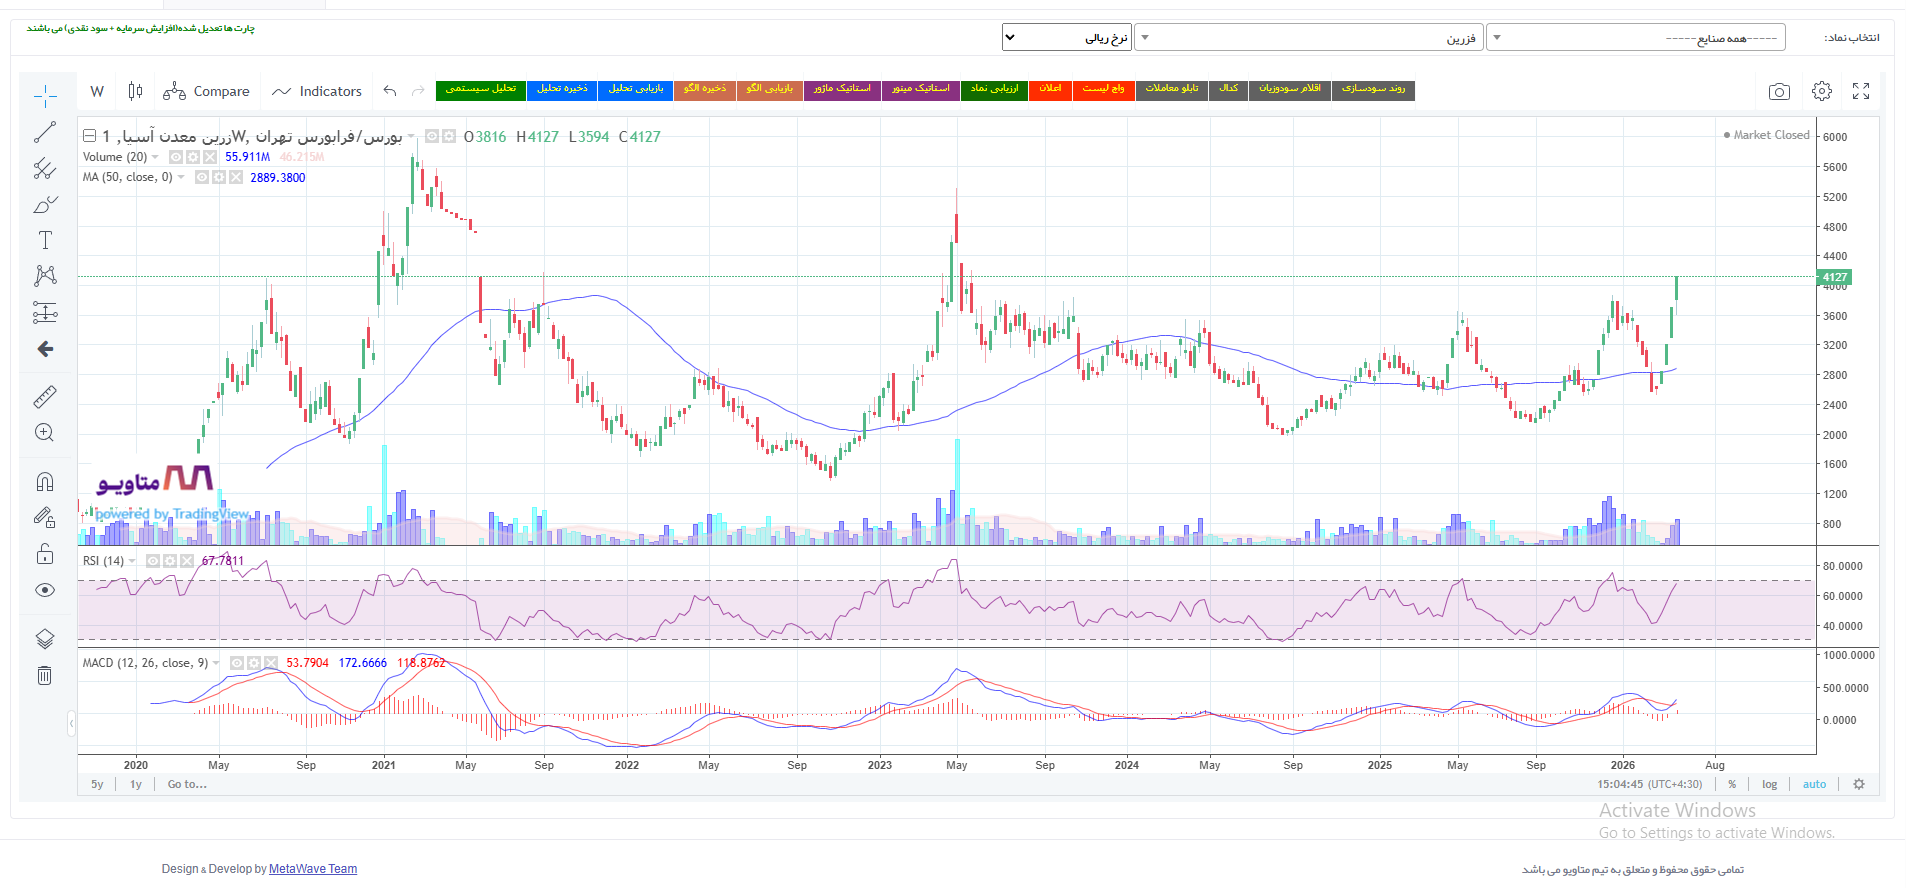1906x888 pixels.
Task: Open the تحلیل سیستمی tab
Action: [x=481, y=89]
